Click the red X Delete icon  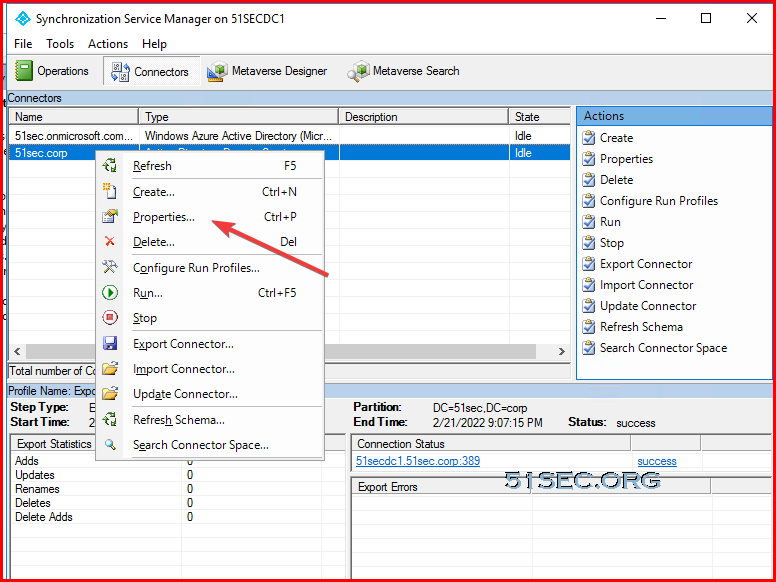pos(110,242)
